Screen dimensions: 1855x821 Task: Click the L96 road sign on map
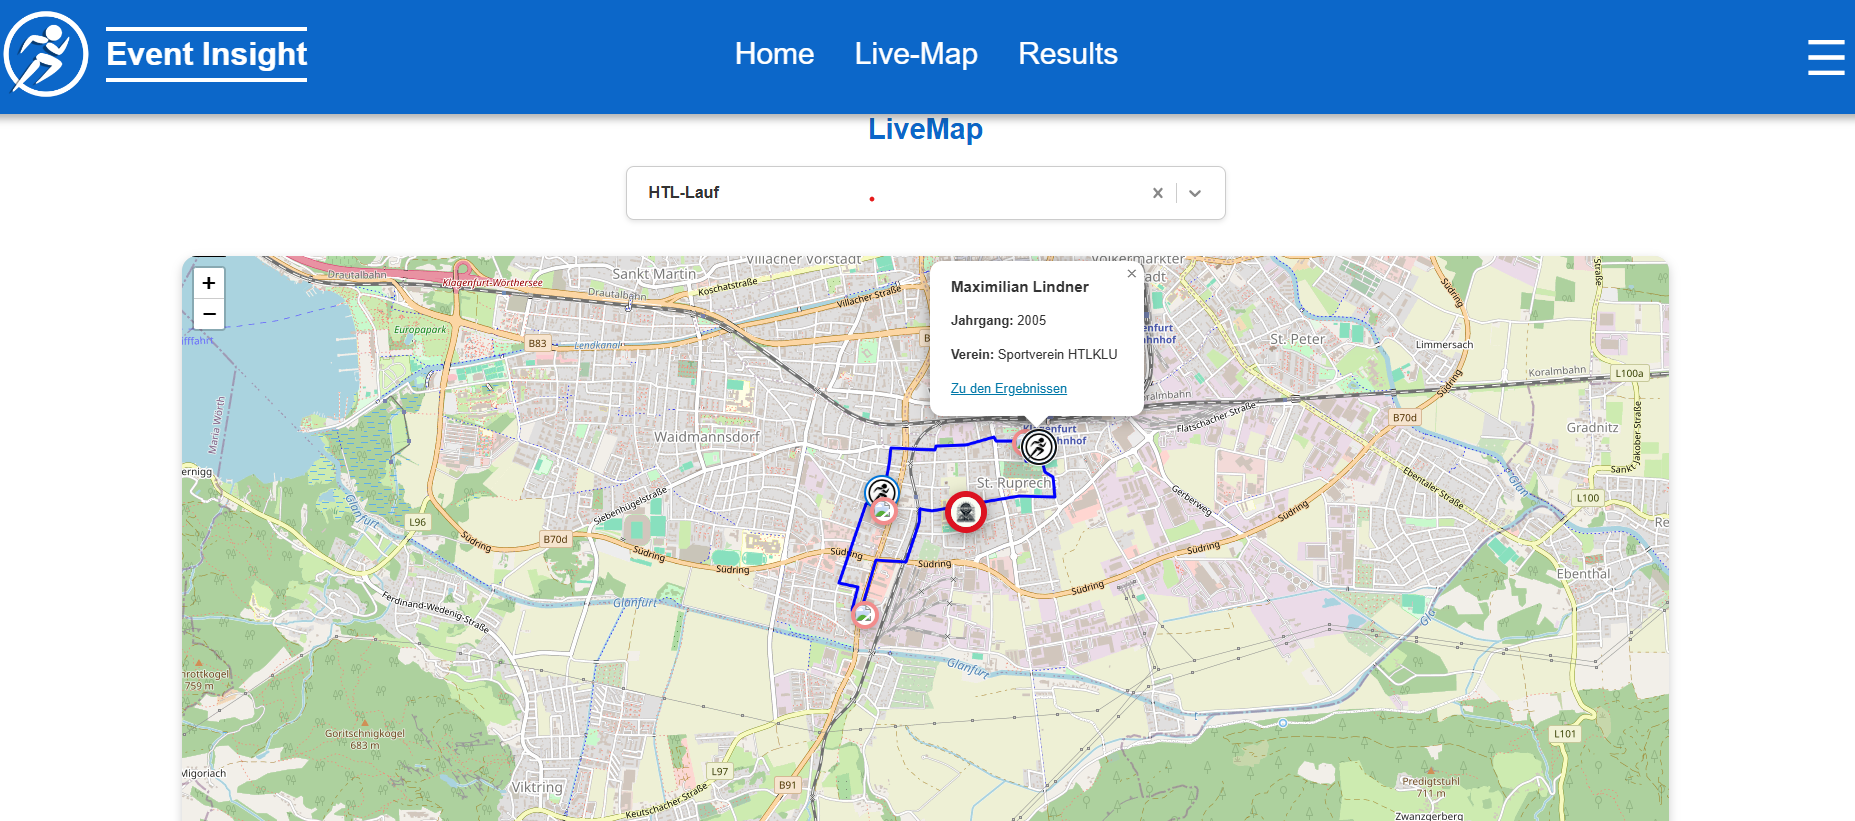417,522
